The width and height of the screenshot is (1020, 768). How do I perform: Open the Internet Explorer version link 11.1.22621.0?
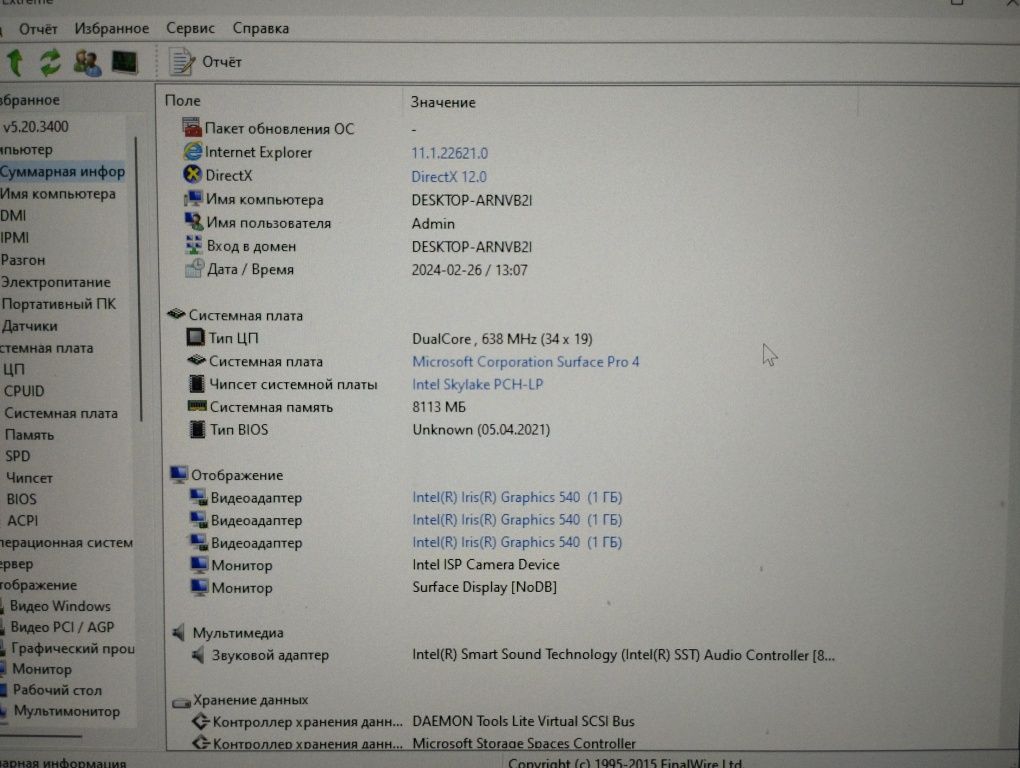(x=450, y=153)
